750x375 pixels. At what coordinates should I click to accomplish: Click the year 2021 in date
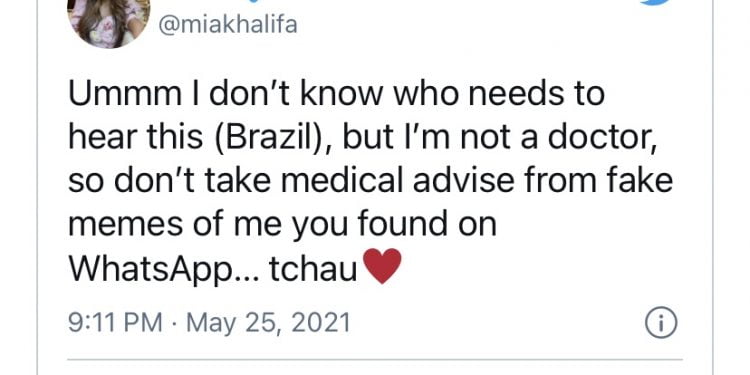[321, 323]
